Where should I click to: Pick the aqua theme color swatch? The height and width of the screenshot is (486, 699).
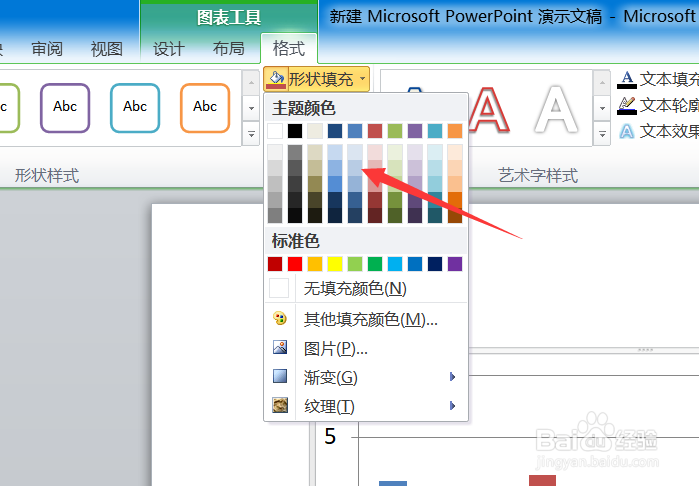[435, 131]
